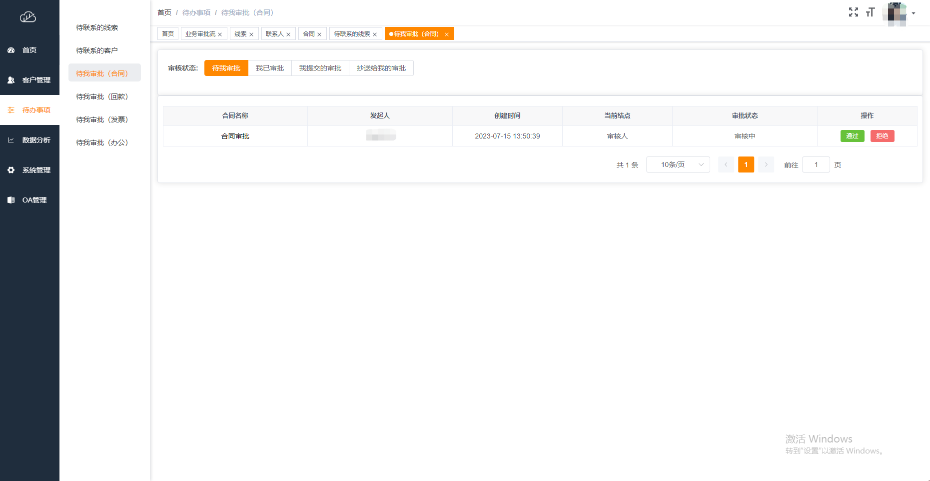Toggle fullscreen mode icon

[x=853, y=12]
